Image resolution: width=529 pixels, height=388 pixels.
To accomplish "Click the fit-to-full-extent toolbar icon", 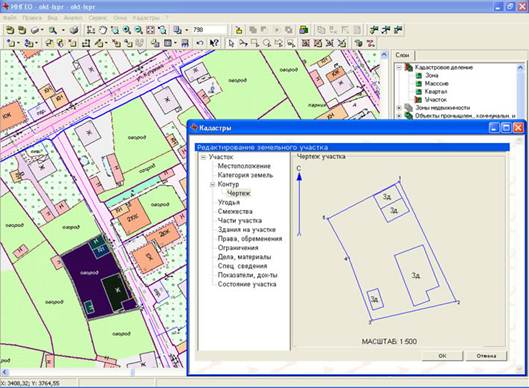I will 150,30.
